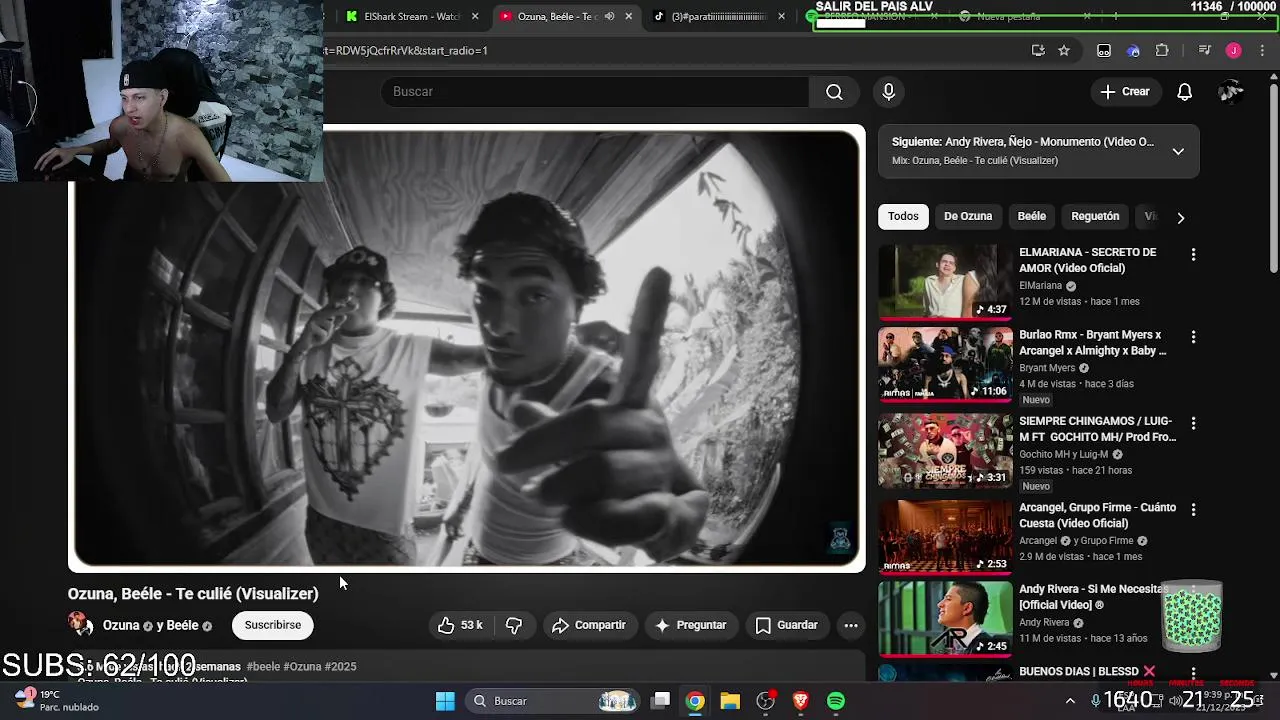Open options menu for Burlao Rmx video

click(x=1193, y=337)
